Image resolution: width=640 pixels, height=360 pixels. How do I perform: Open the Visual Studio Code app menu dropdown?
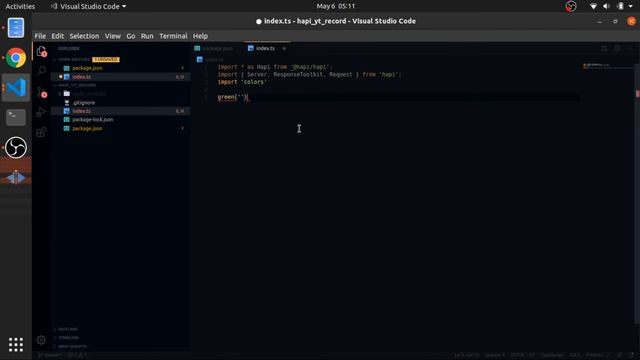[89, 6]
